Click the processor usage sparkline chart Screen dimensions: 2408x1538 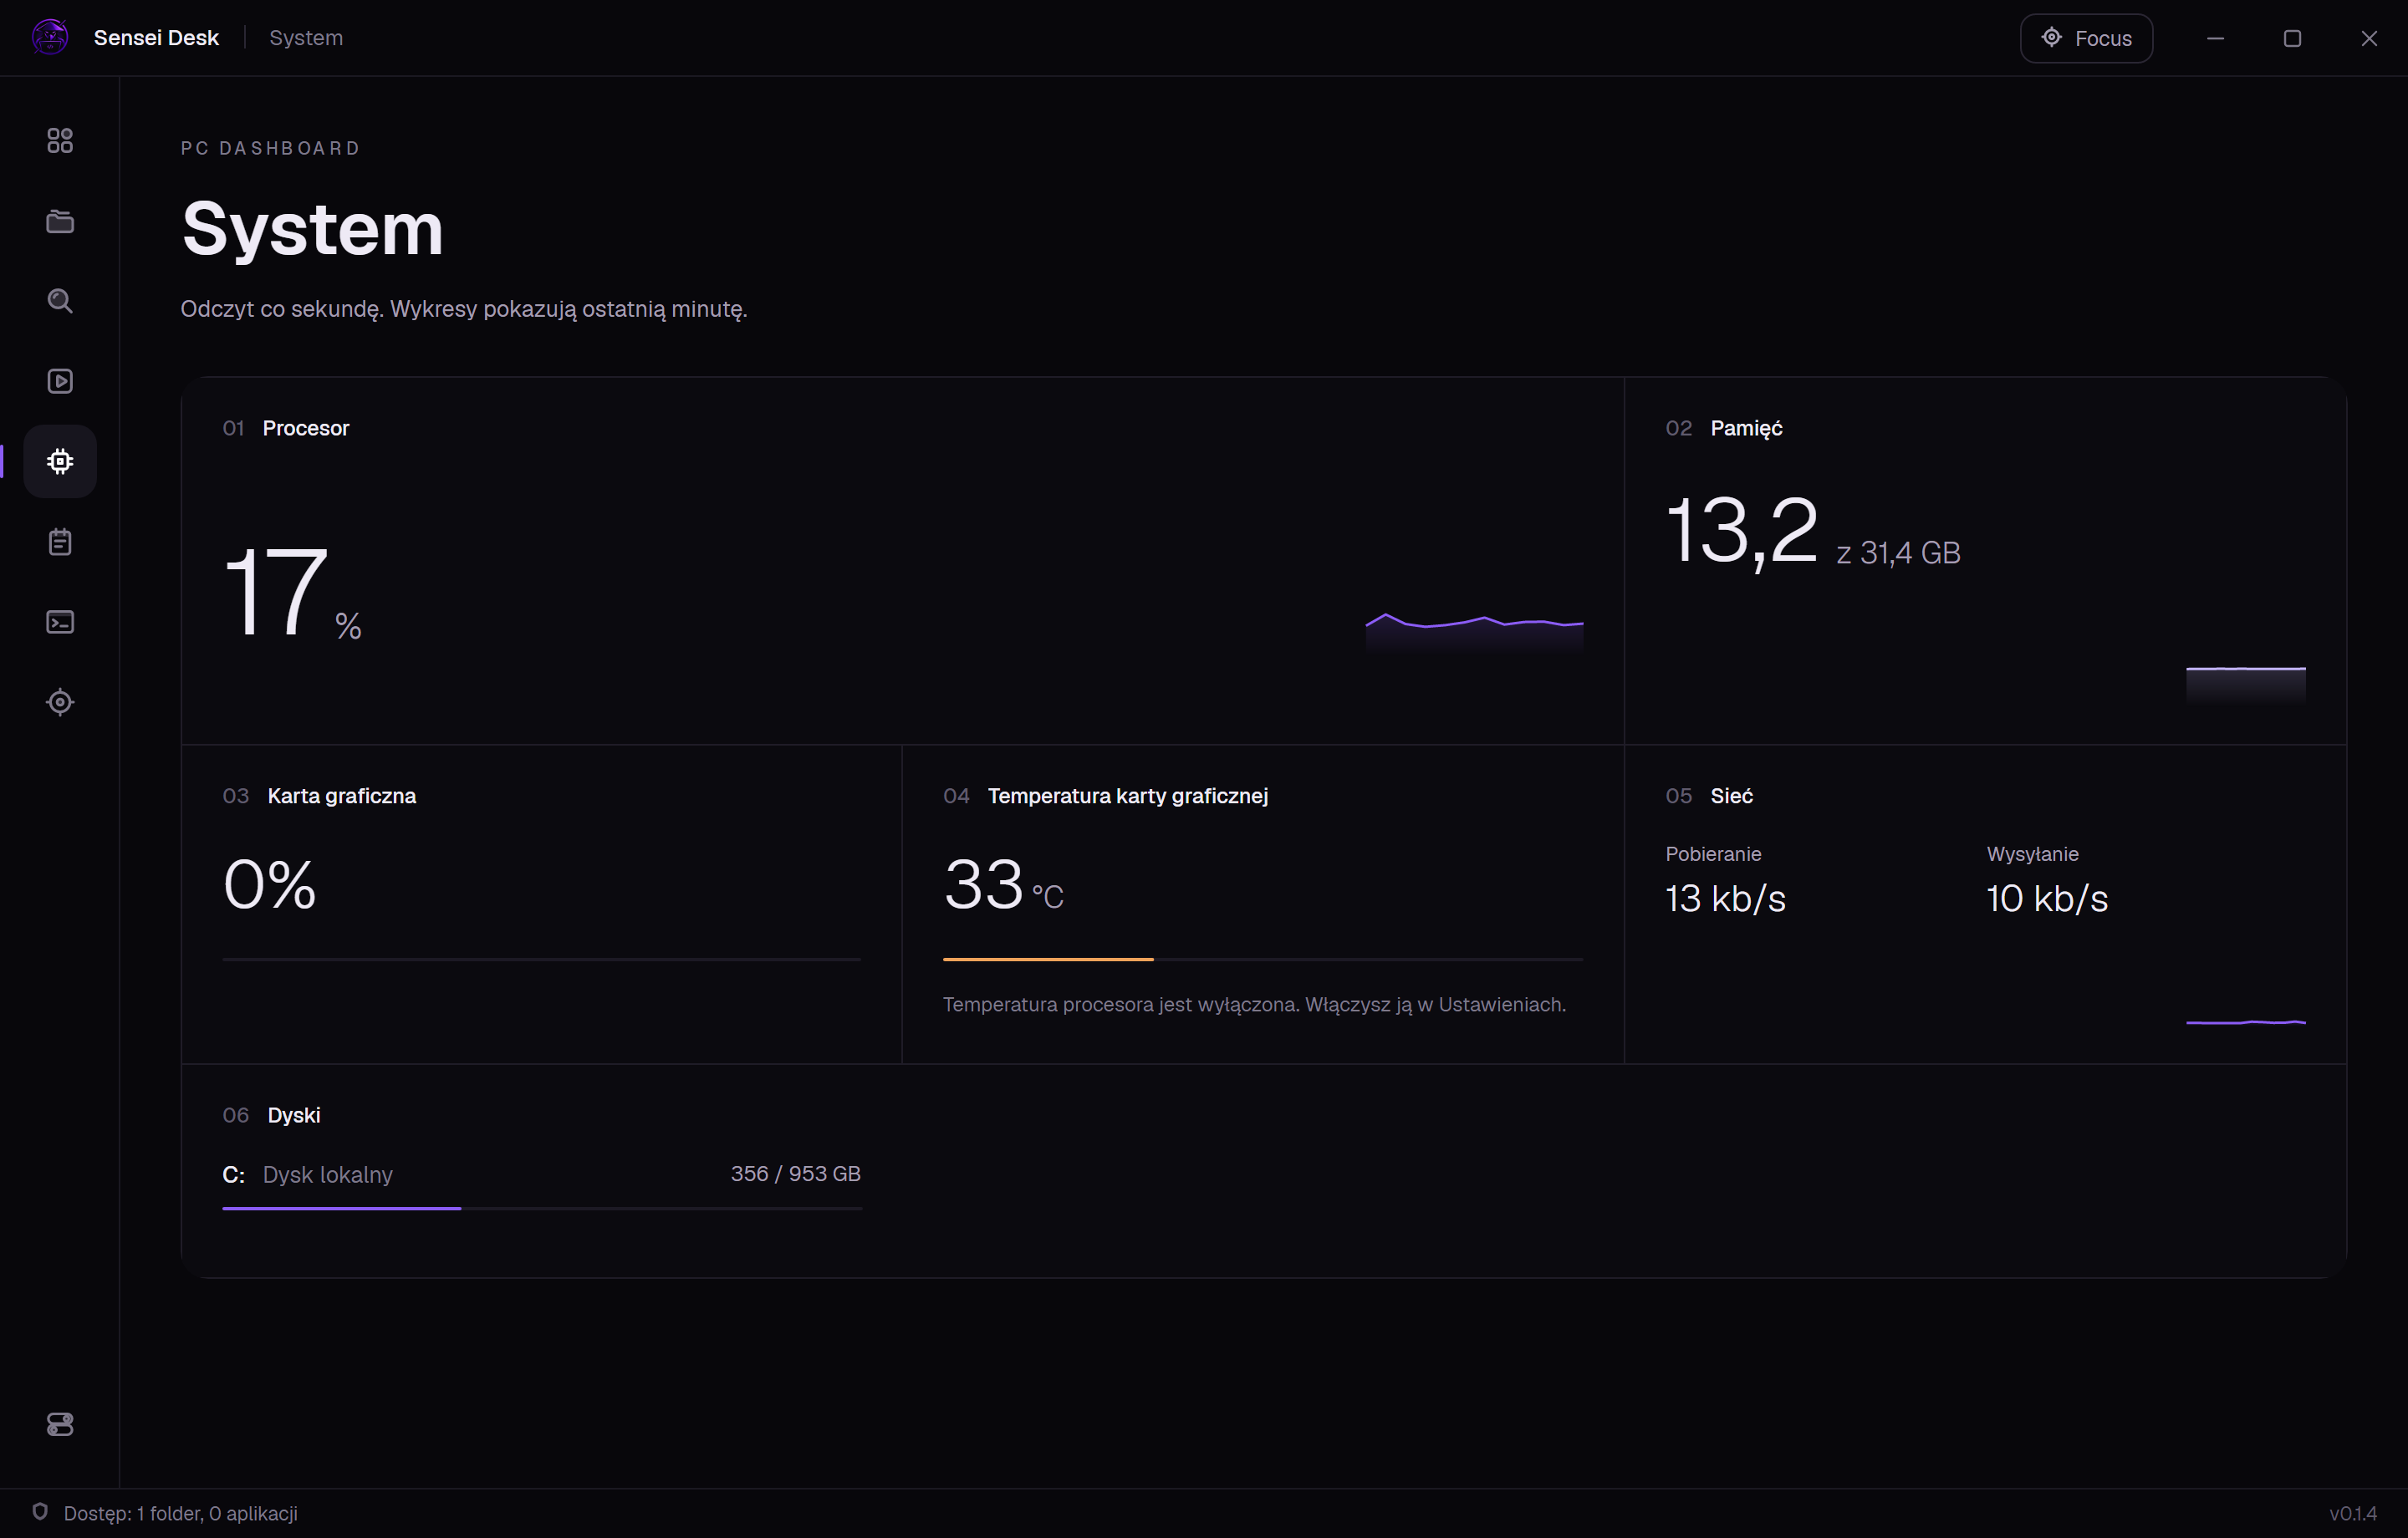tap(1474, 633)
